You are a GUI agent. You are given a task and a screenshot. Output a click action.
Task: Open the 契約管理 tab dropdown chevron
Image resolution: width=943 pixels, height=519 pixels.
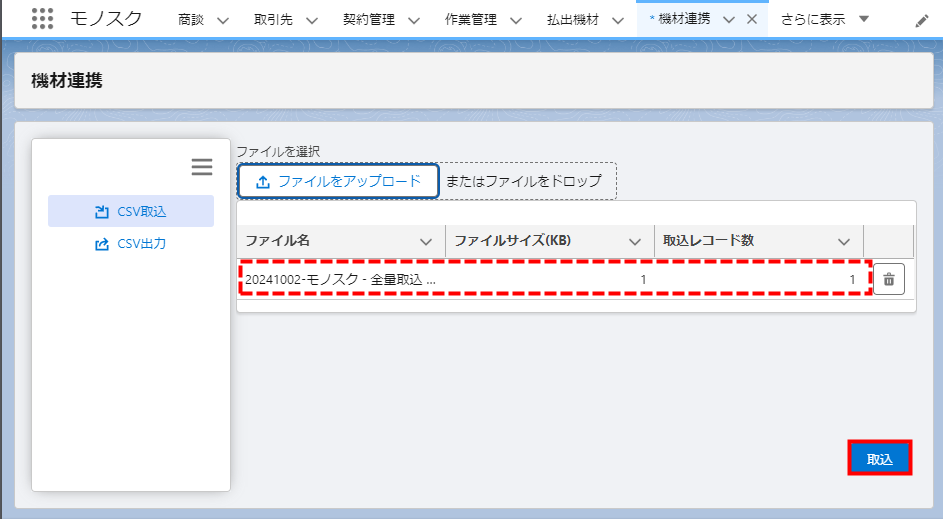coord(413,20)
